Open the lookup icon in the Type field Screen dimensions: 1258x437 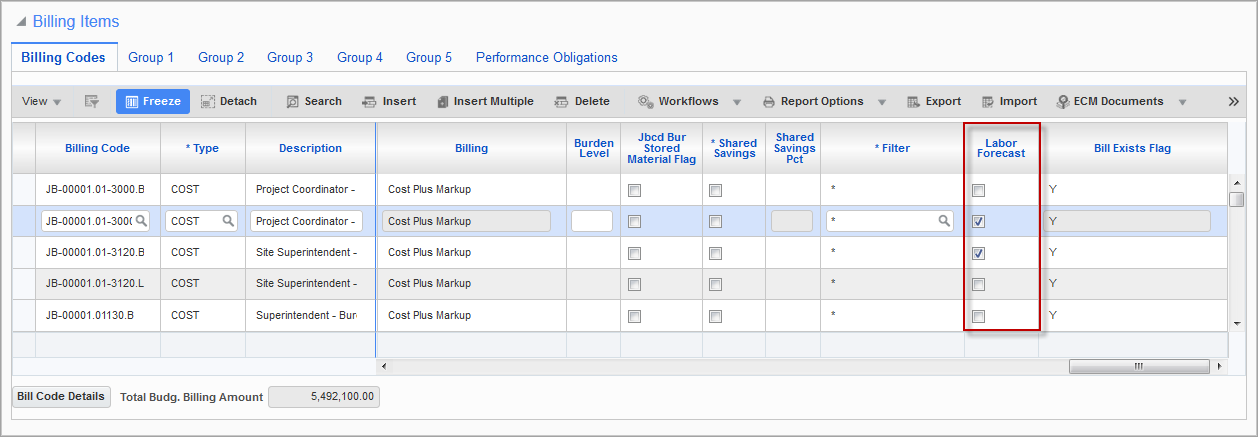229,221
